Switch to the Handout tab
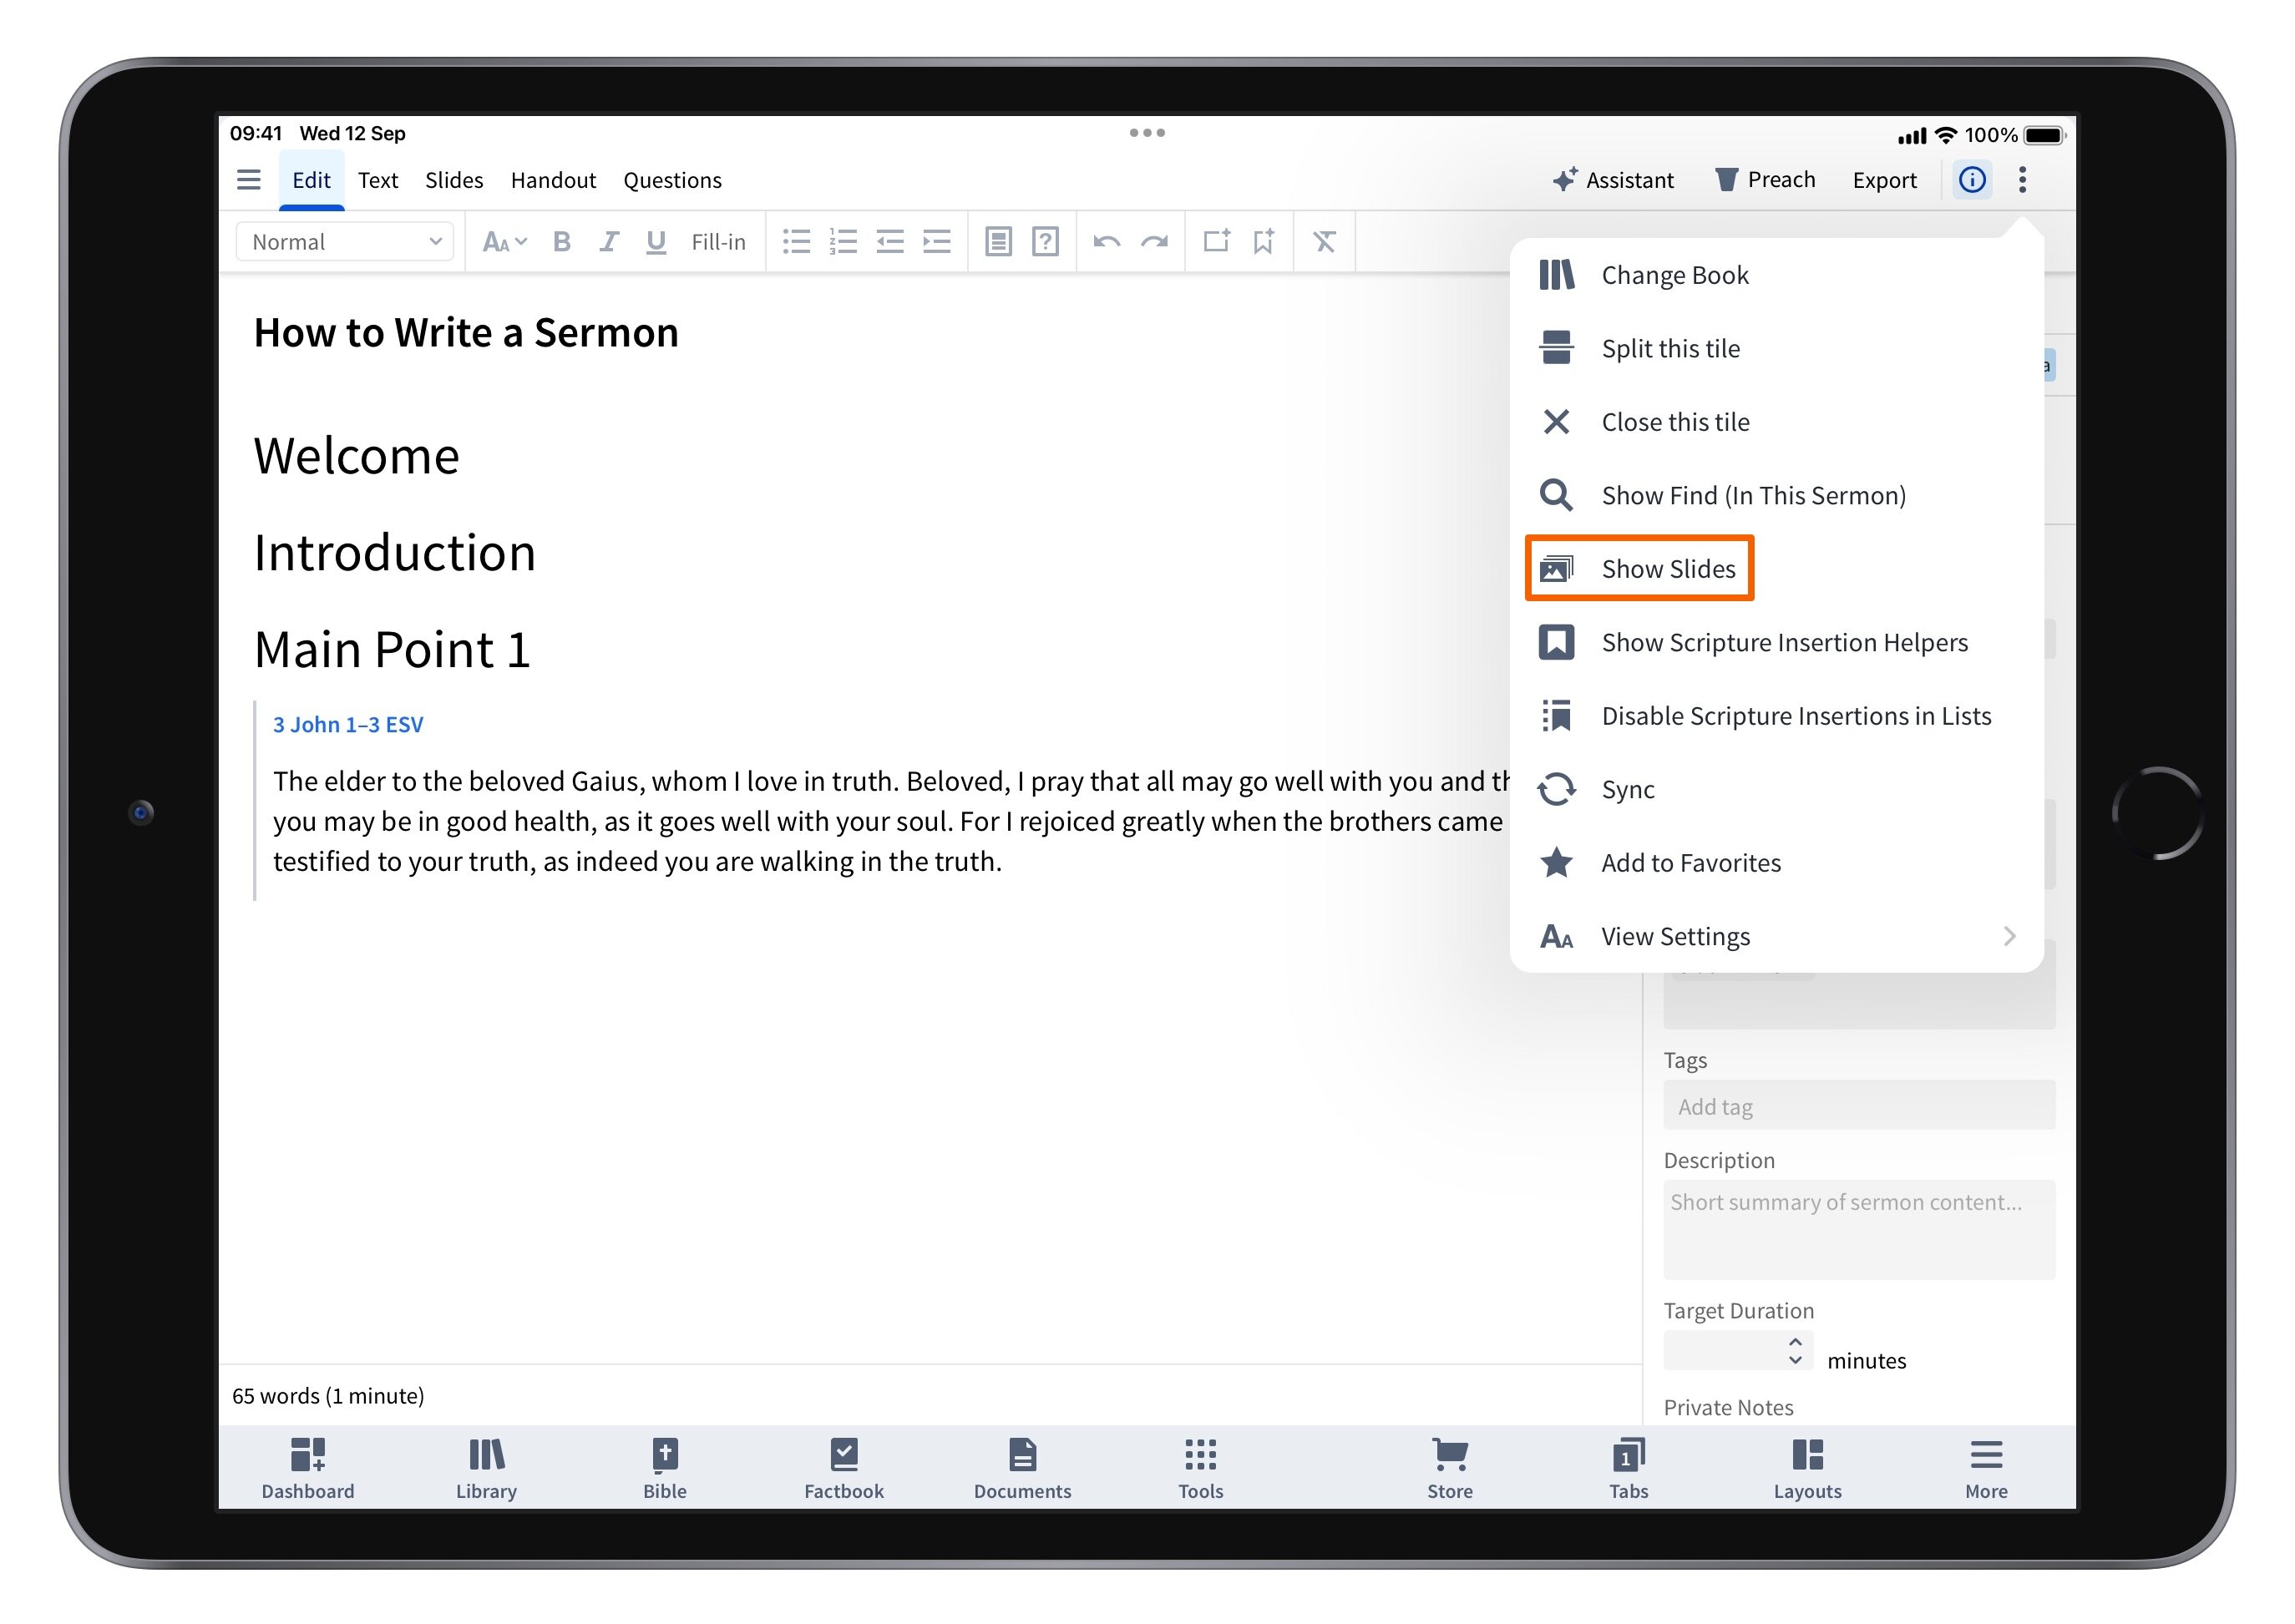 tap(553, 180)
